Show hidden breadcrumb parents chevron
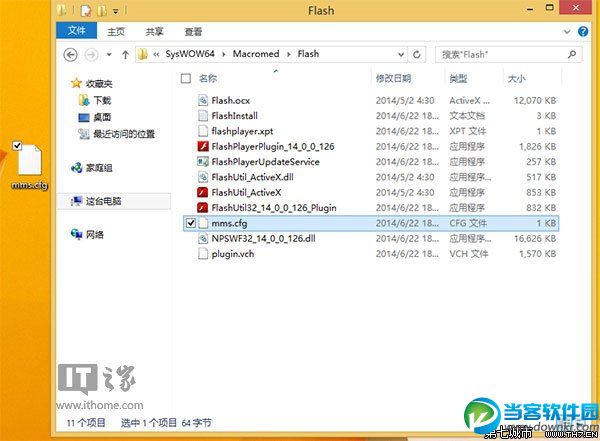The image size is (600, 441). [x=156, y=55]
